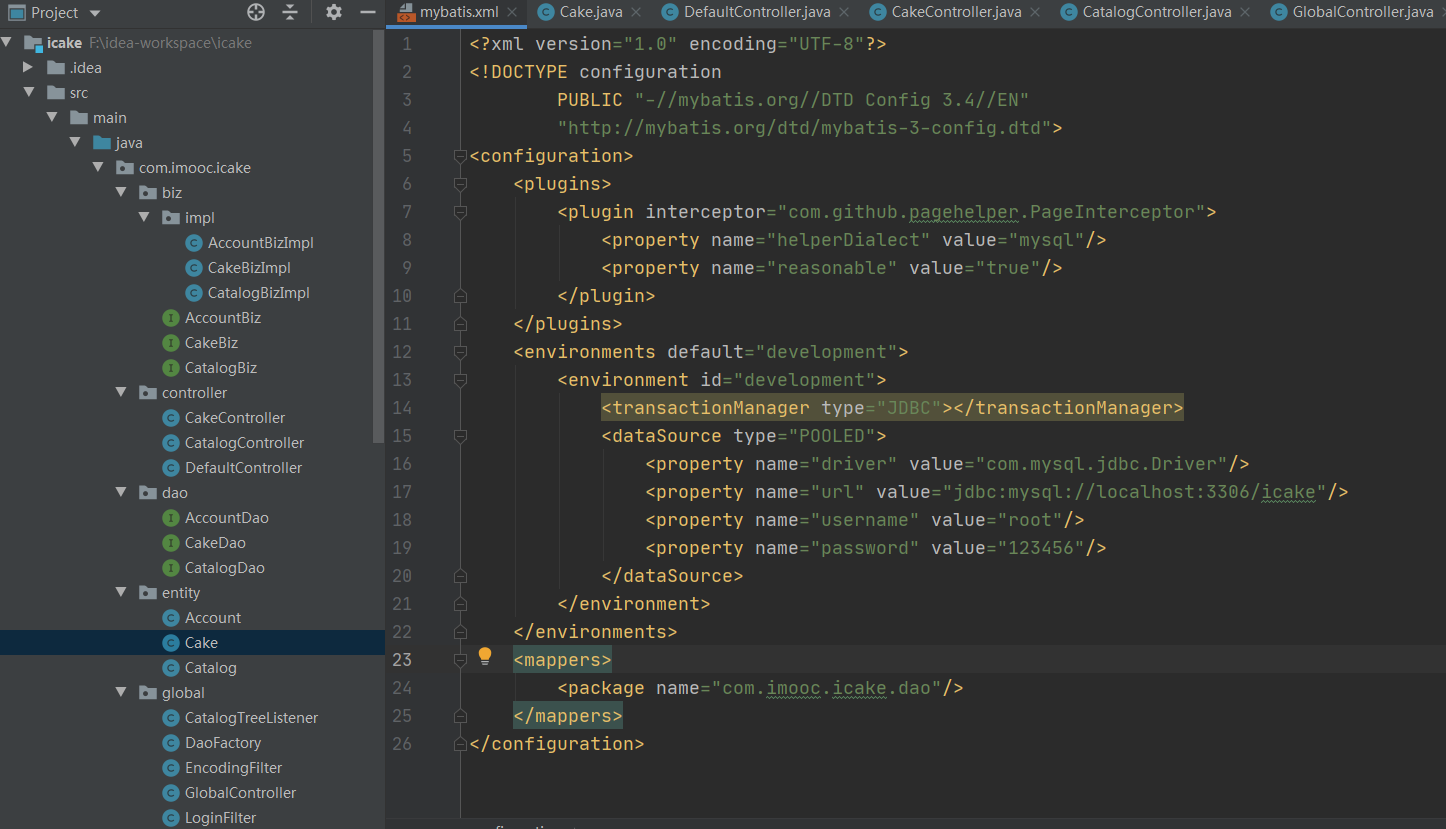The width and height of the screenshot is (1446, 829).
Task: Click the Project panel vertical scrollbar
Action: coord(378,235)
